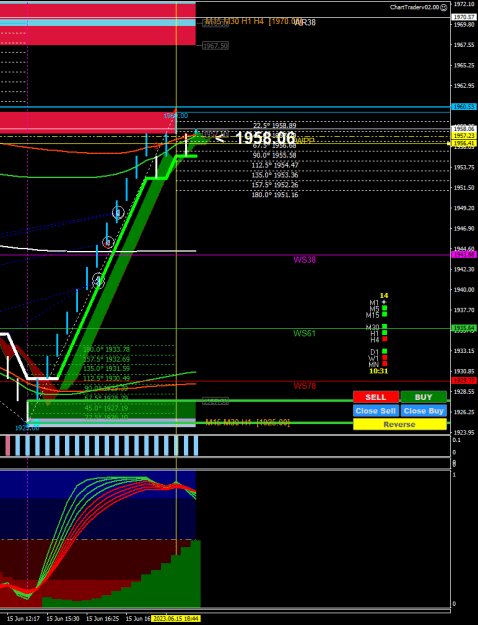The width and height of the screenshot is (478, 625).
Task: Click the 157.5° 1952.26 angle level
Action: click(275, 185)
